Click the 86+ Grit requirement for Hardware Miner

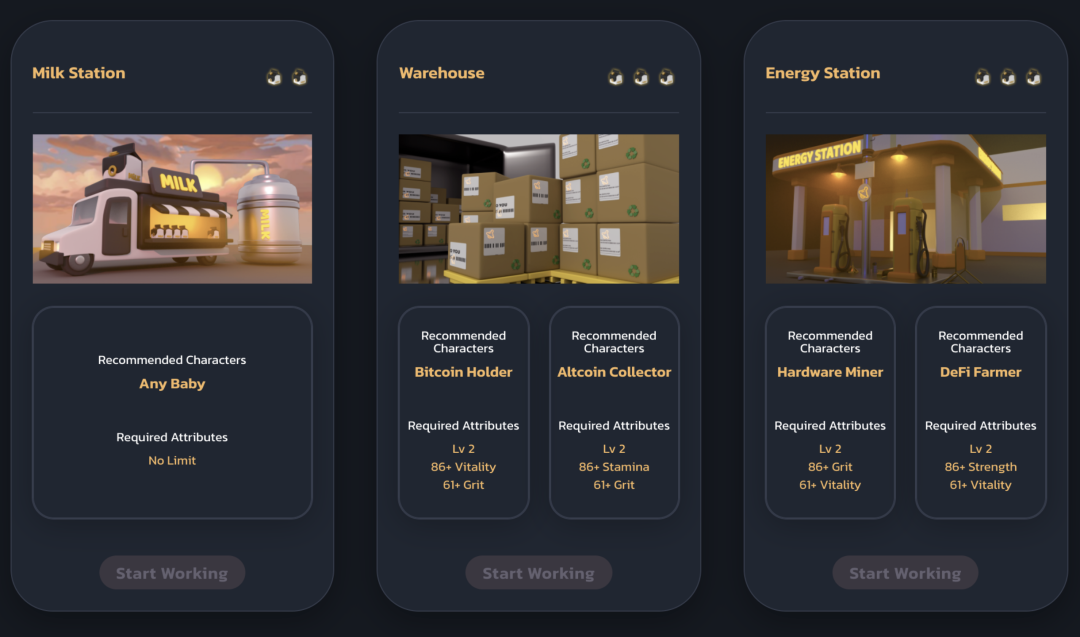pos(830,467)
